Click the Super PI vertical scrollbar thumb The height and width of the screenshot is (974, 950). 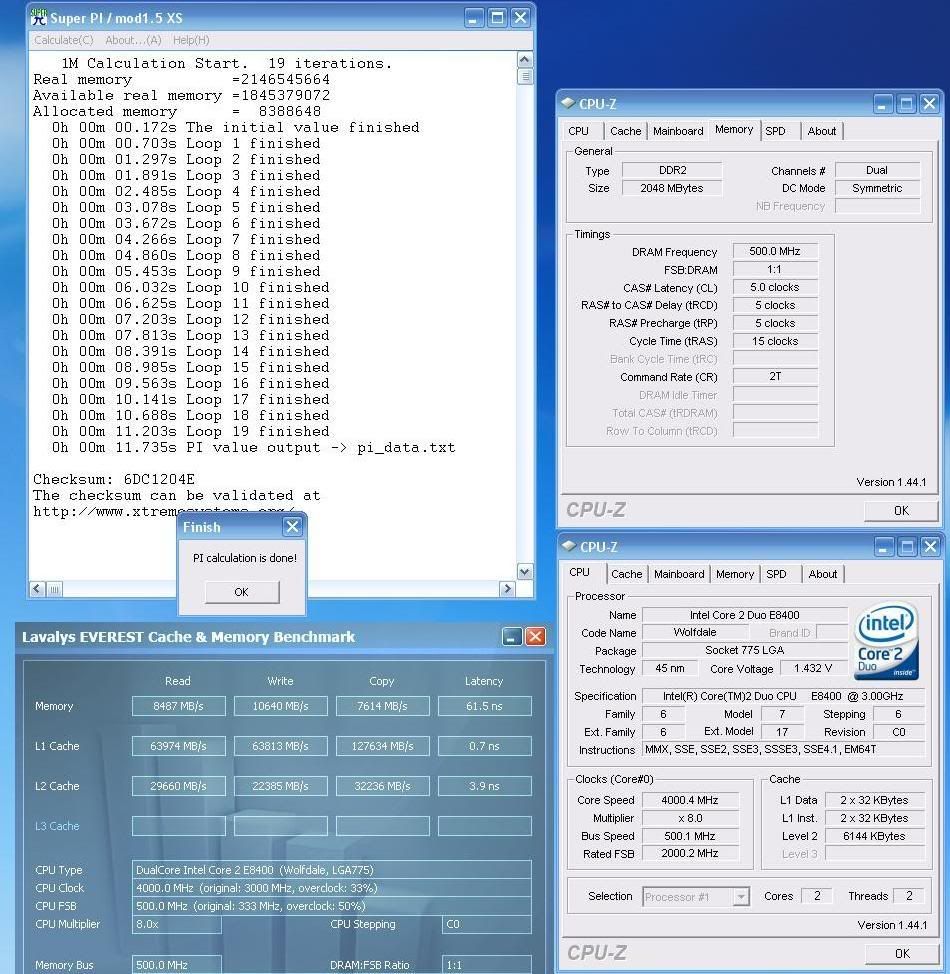coord(525,76)
